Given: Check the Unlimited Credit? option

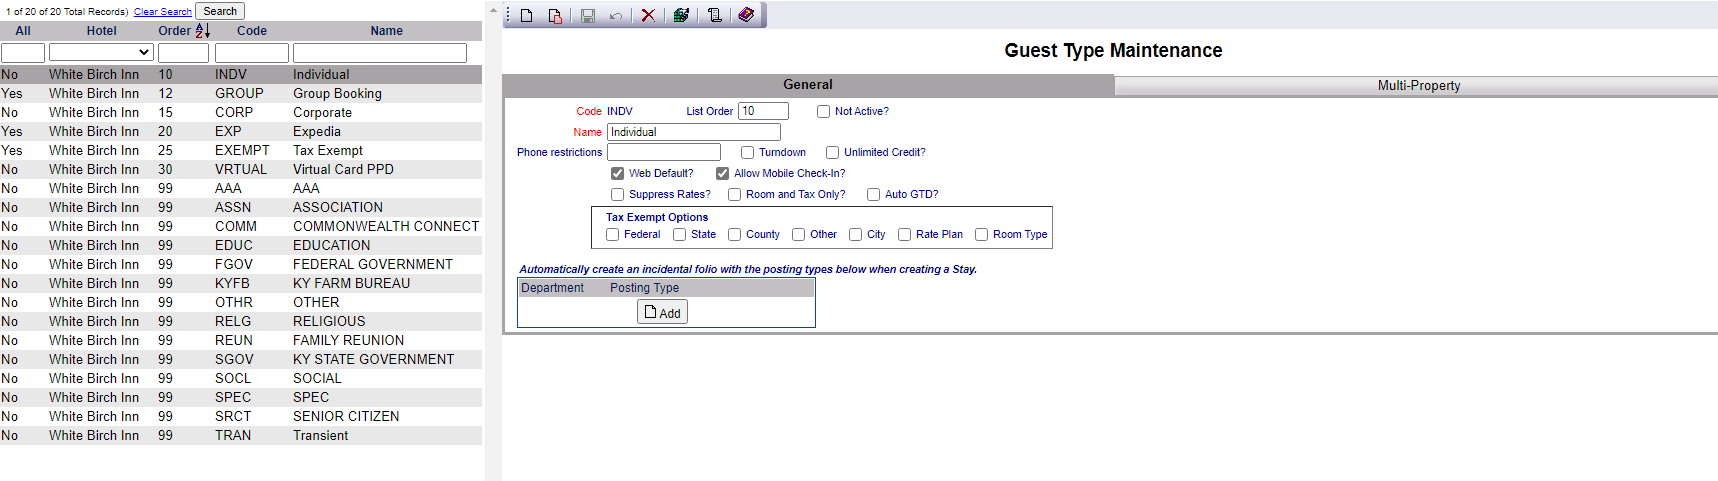Looking at the screenshot, I should click(x=832, y=153).
